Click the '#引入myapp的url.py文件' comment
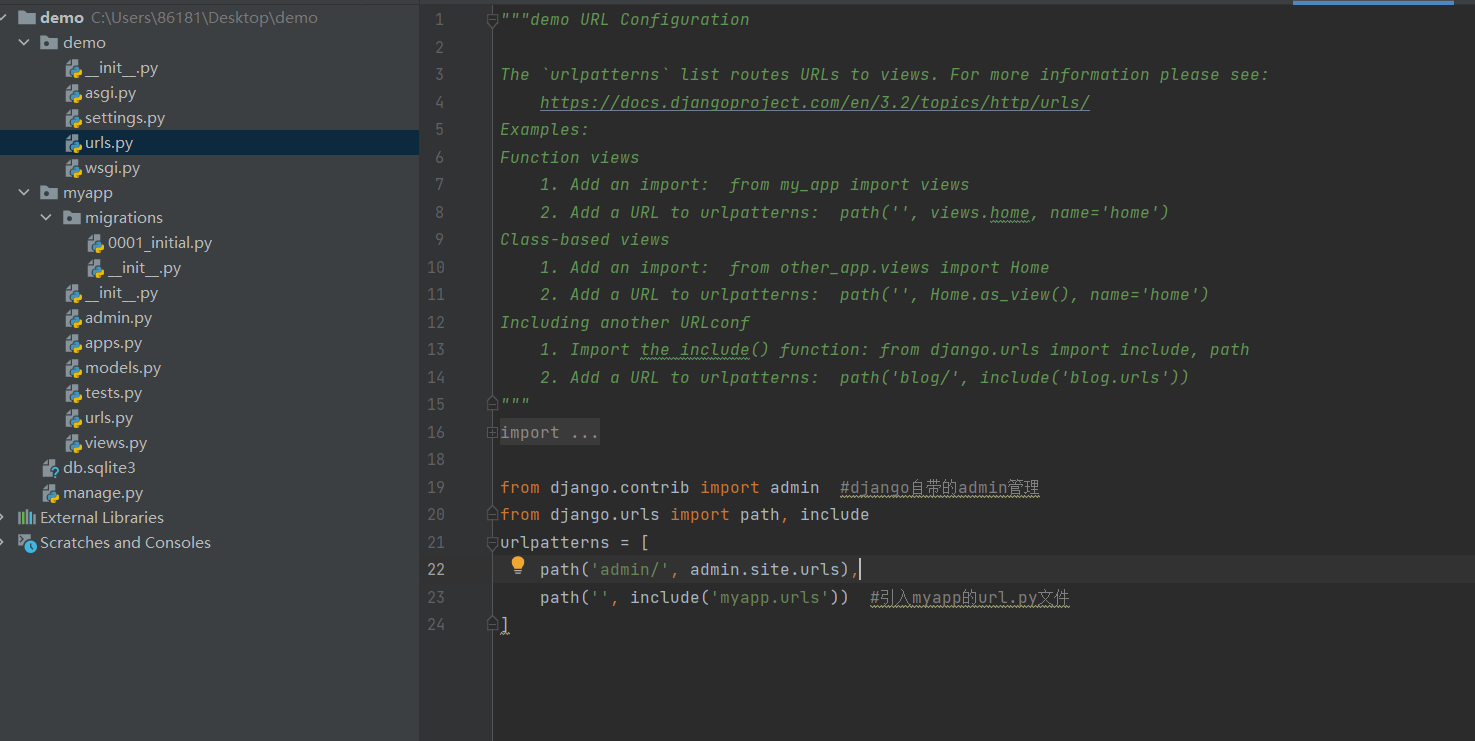The height and width of the screenshot is (741, 1475). pos(970,597)
